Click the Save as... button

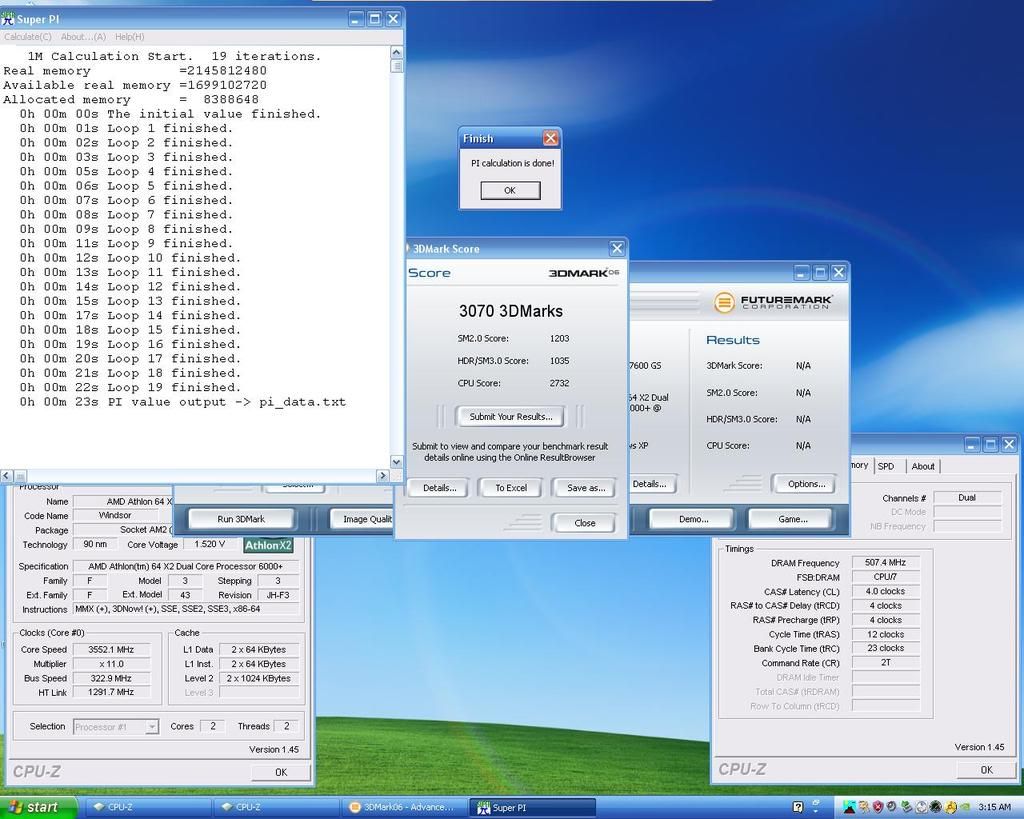click(586, 488)
